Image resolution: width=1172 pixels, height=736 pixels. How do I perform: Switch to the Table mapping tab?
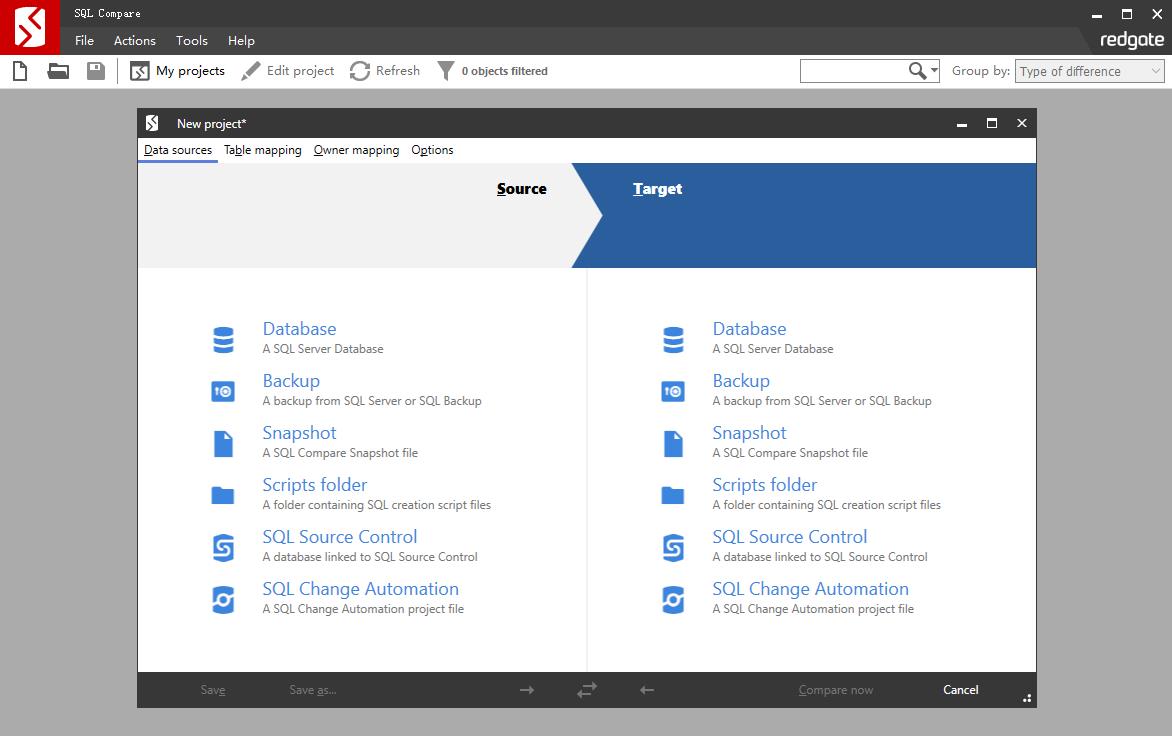[x=262, y=150]
